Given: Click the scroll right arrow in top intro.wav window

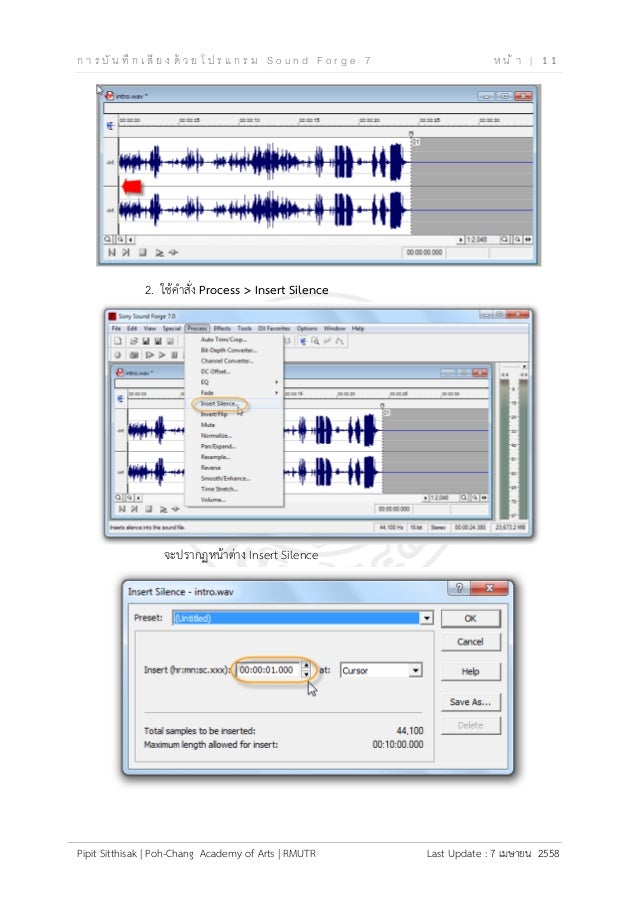Looking at the screenshot, I should 461,240.
